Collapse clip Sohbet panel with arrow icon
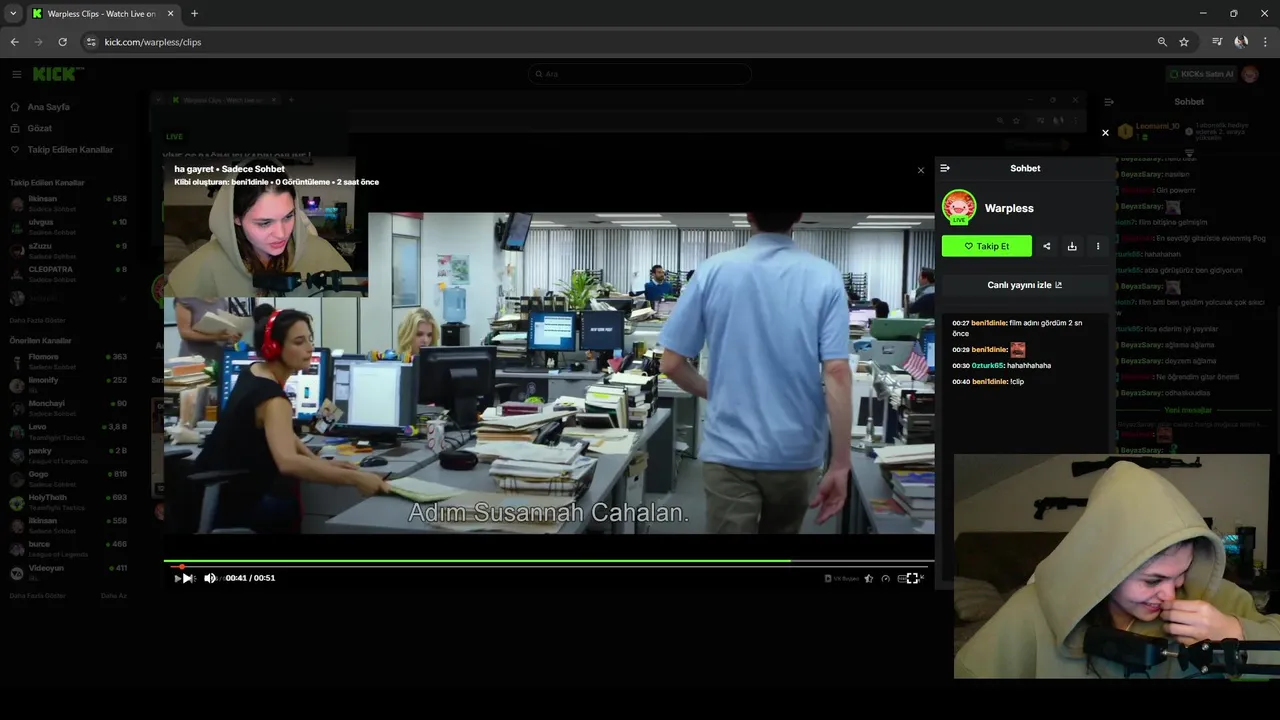 tap(945, 168)
